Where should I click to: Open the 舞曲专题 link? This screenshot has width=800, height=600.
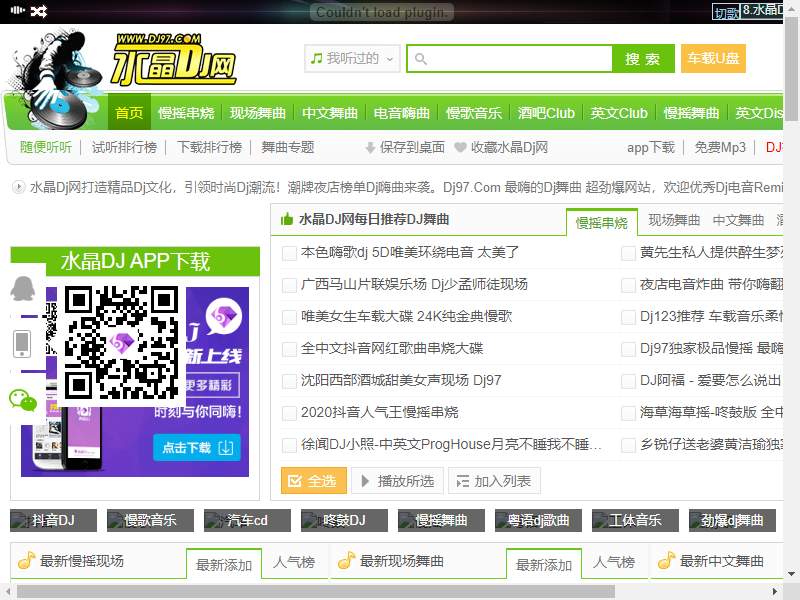click(287, 147)
